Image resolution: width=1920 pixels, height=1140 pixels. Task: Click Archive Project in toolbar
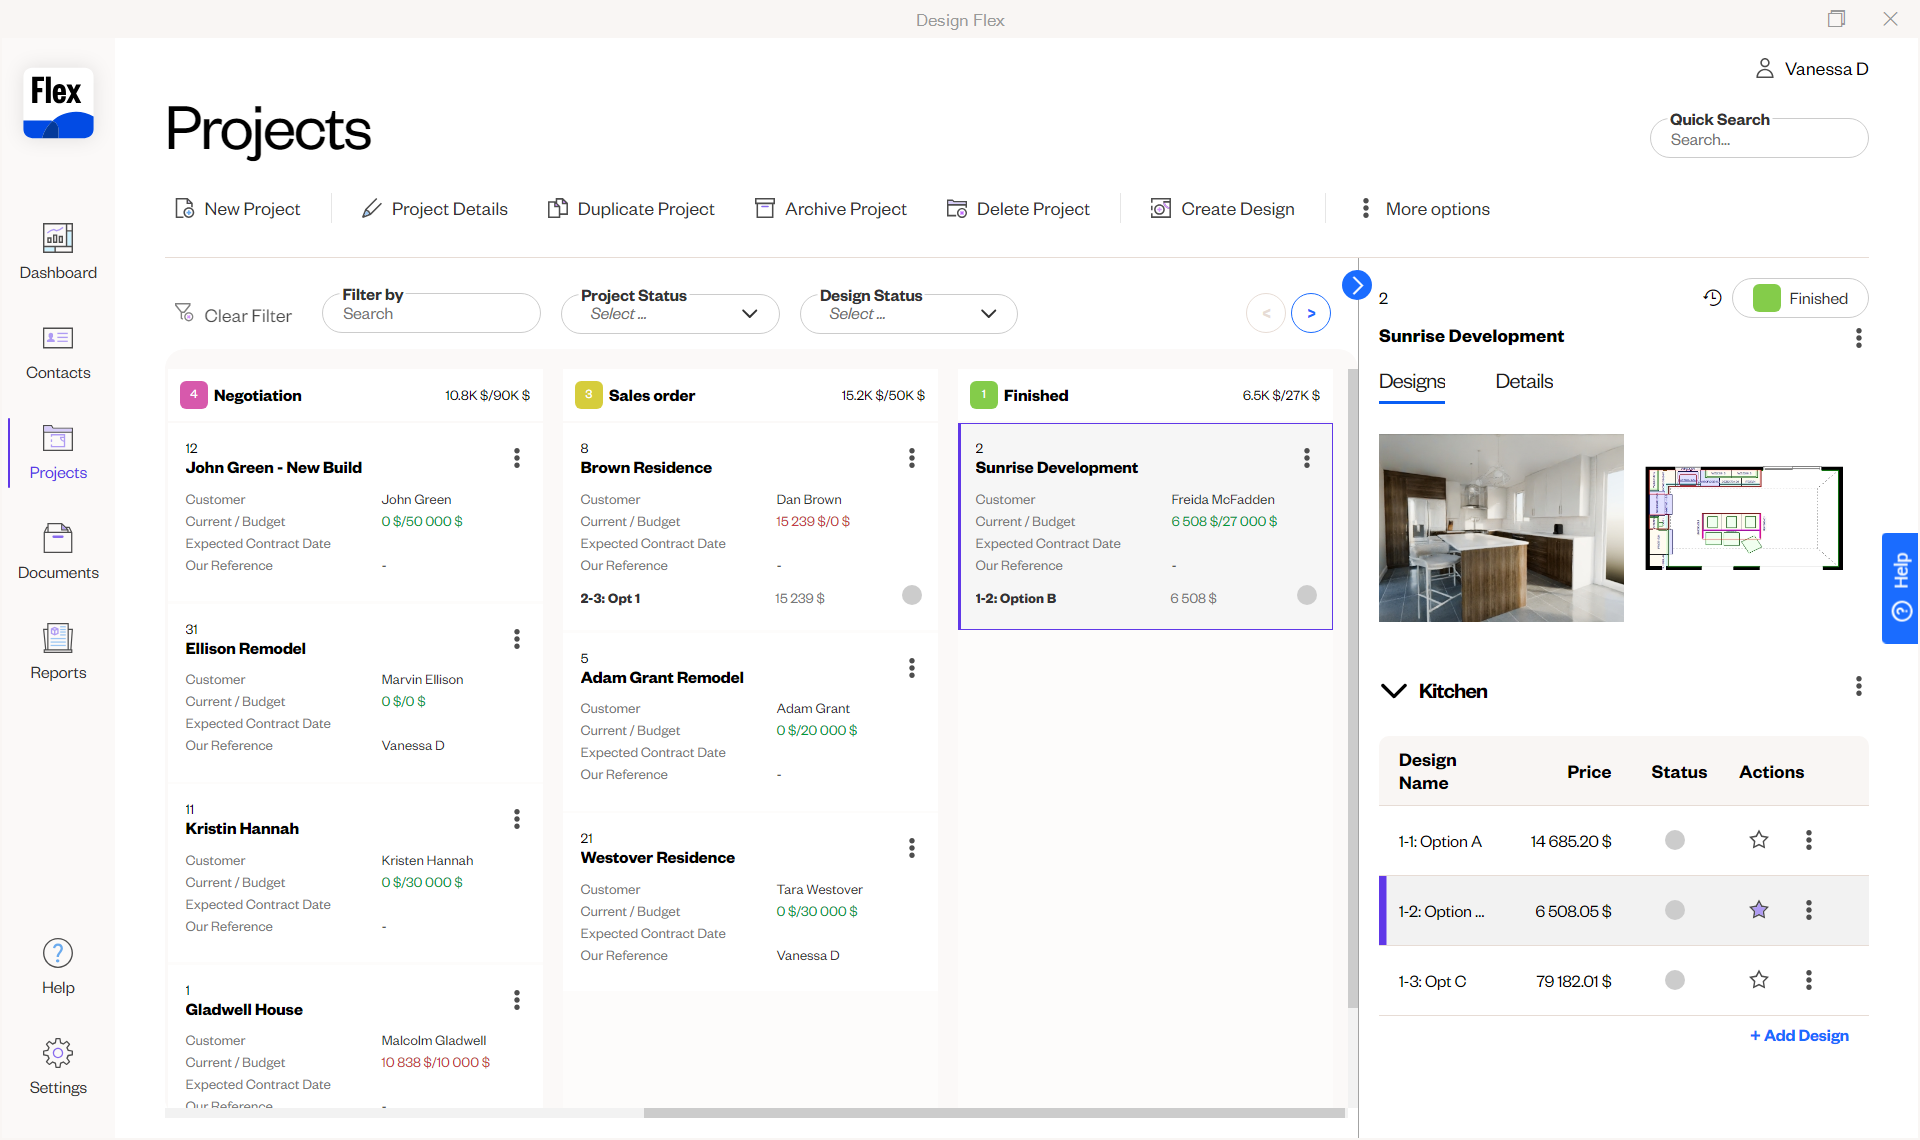point(831,209)
